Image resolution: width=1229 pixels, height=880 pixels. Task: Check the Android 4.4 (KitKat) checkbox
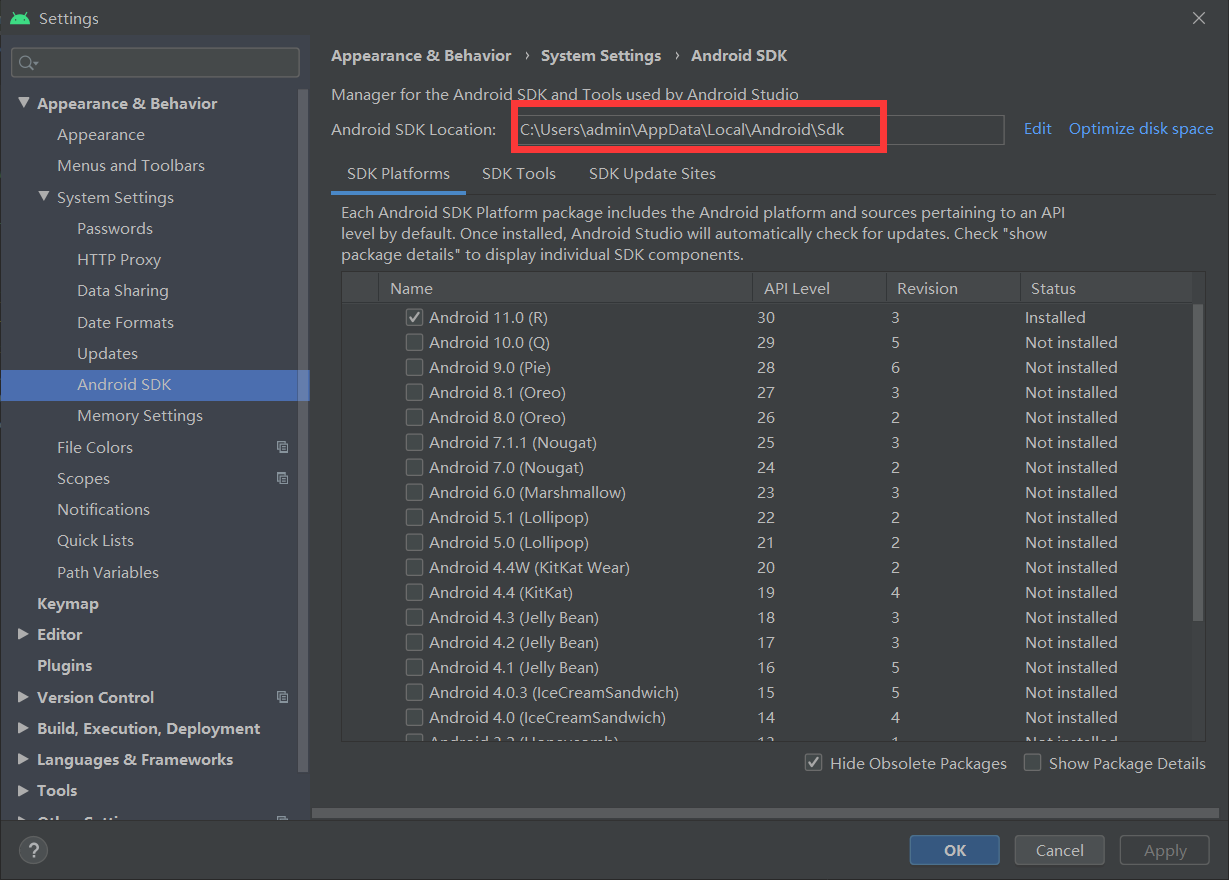[414, 592]
